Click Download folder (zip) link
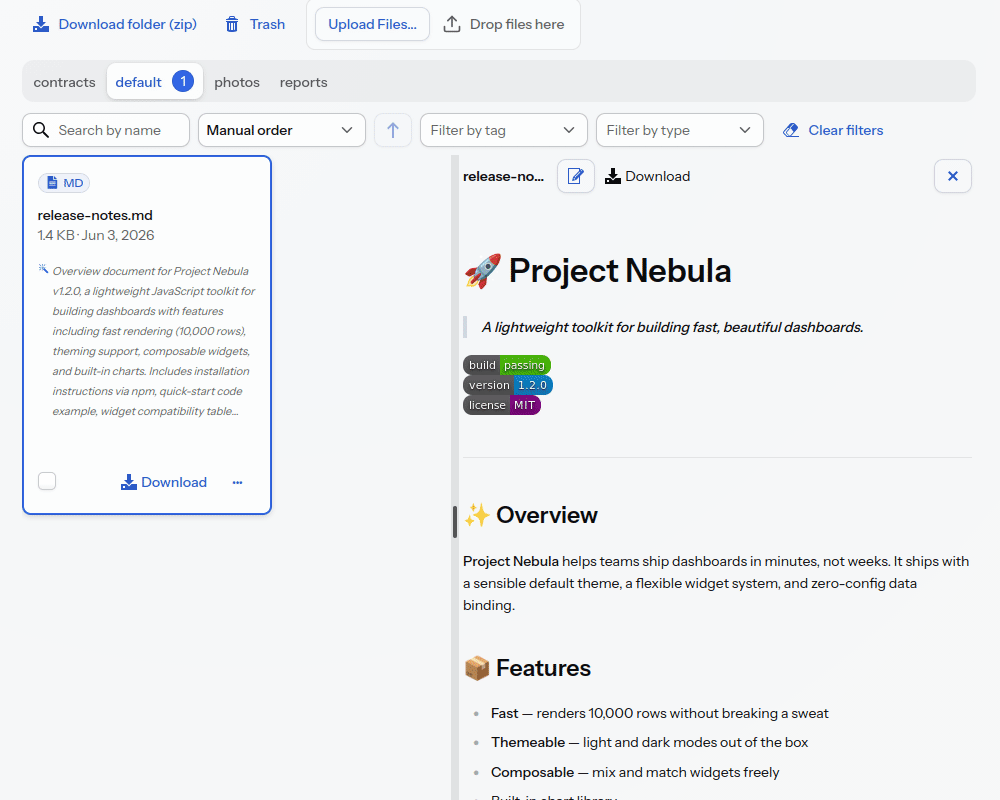1000x800 pixels. point(115,24)
